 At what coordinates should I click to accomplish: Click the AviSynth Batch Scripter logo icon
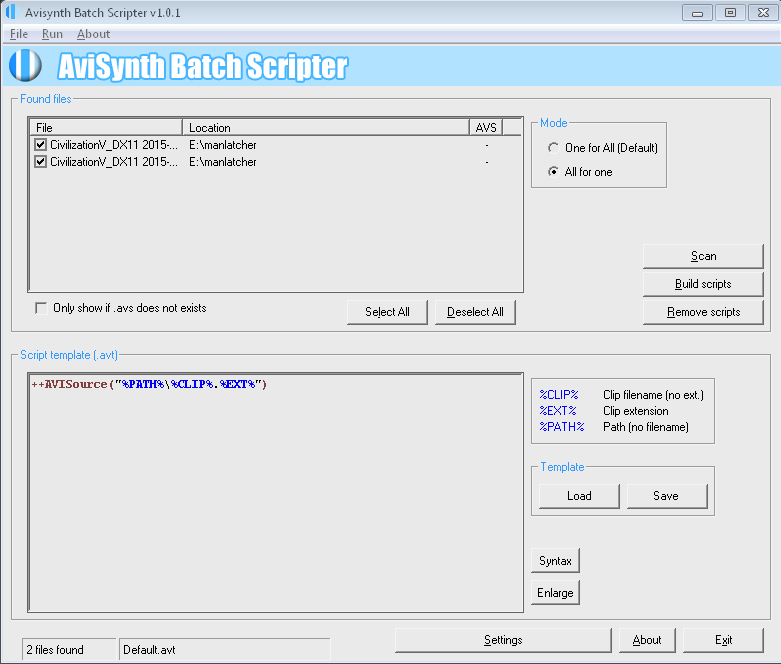25,66
